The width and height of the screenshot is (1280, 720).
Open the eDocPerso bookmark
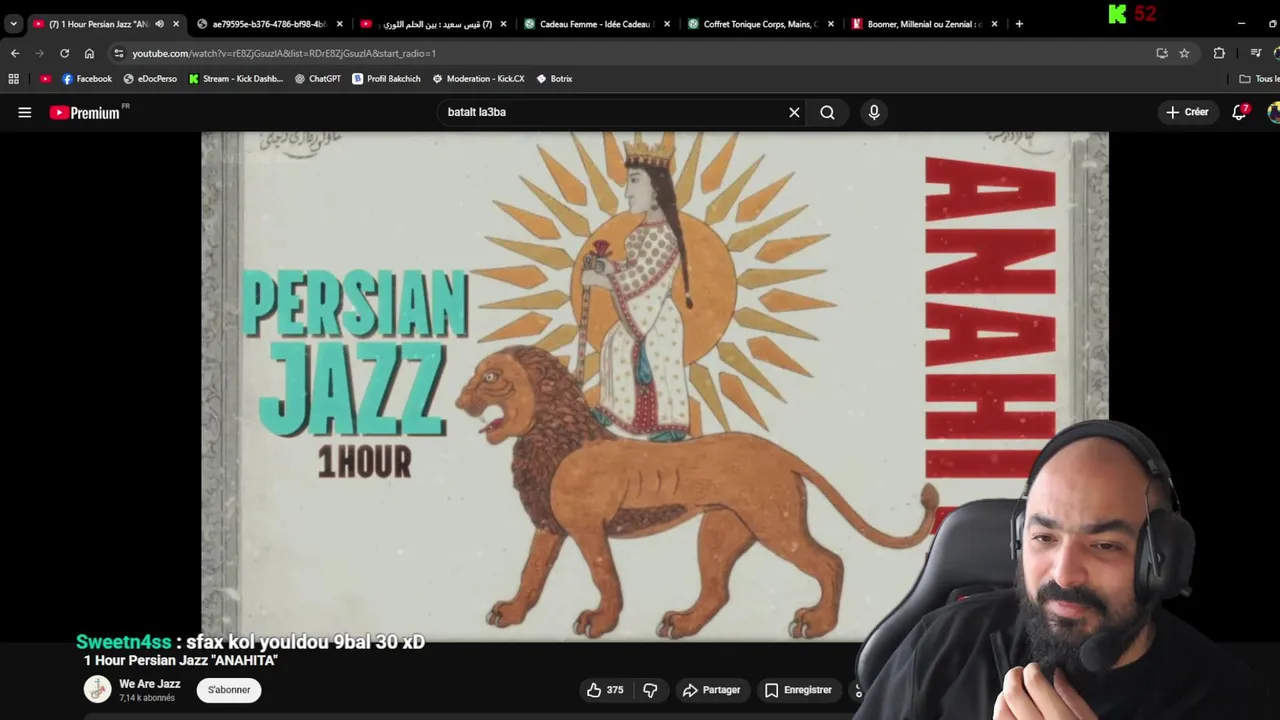150,79
